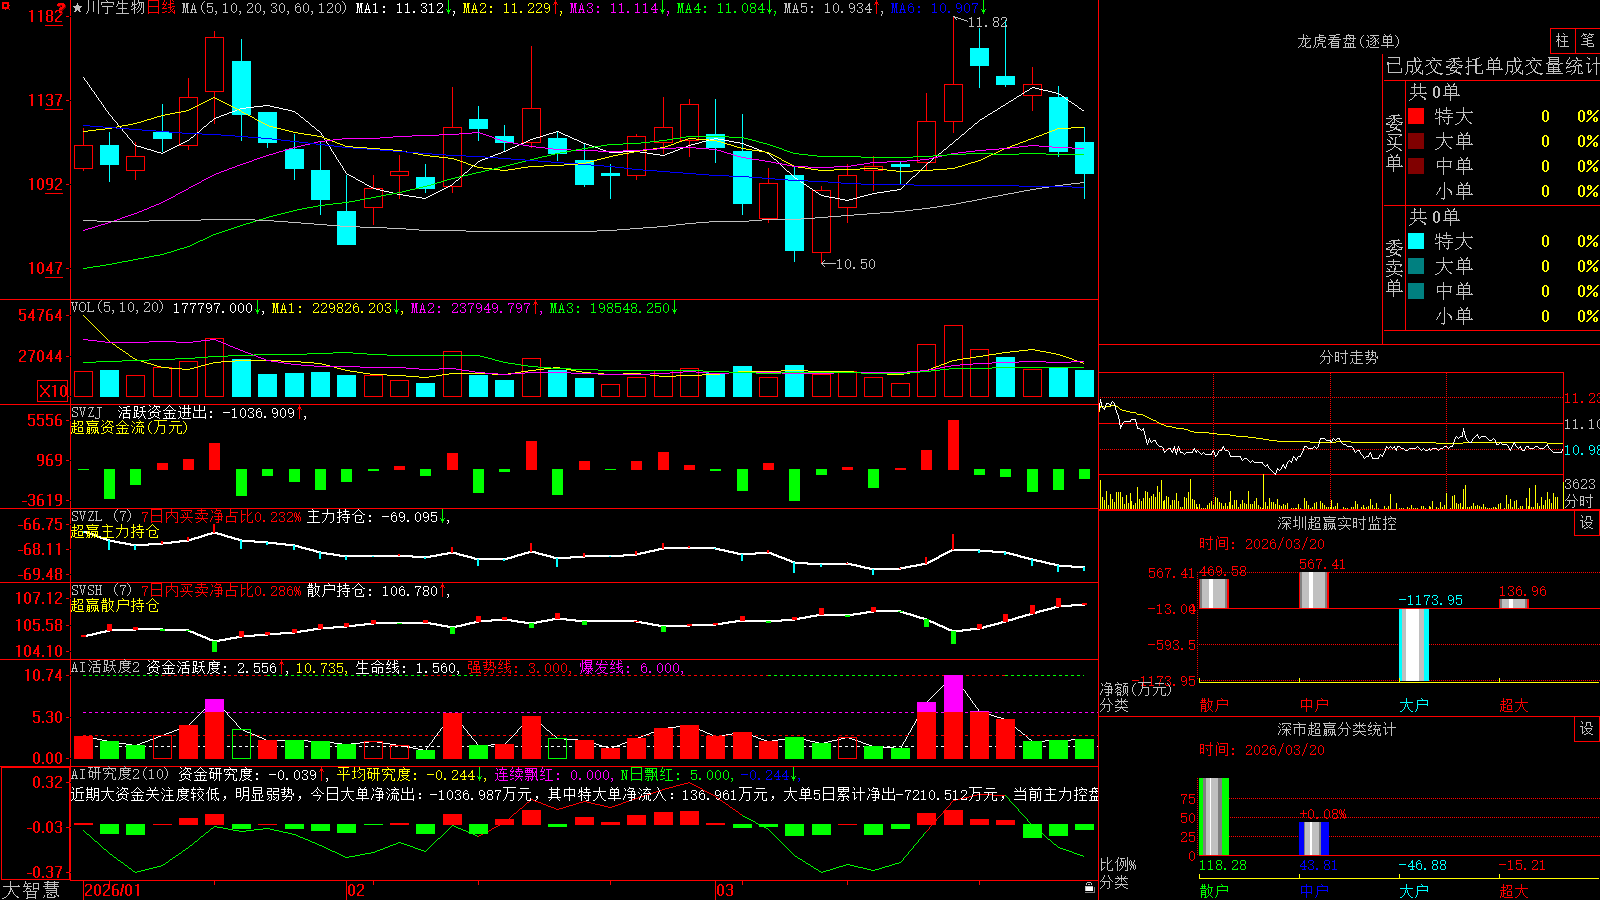
Task: Select 大户 category in 深市超赢分类统计
Action: click(1414, 891)
